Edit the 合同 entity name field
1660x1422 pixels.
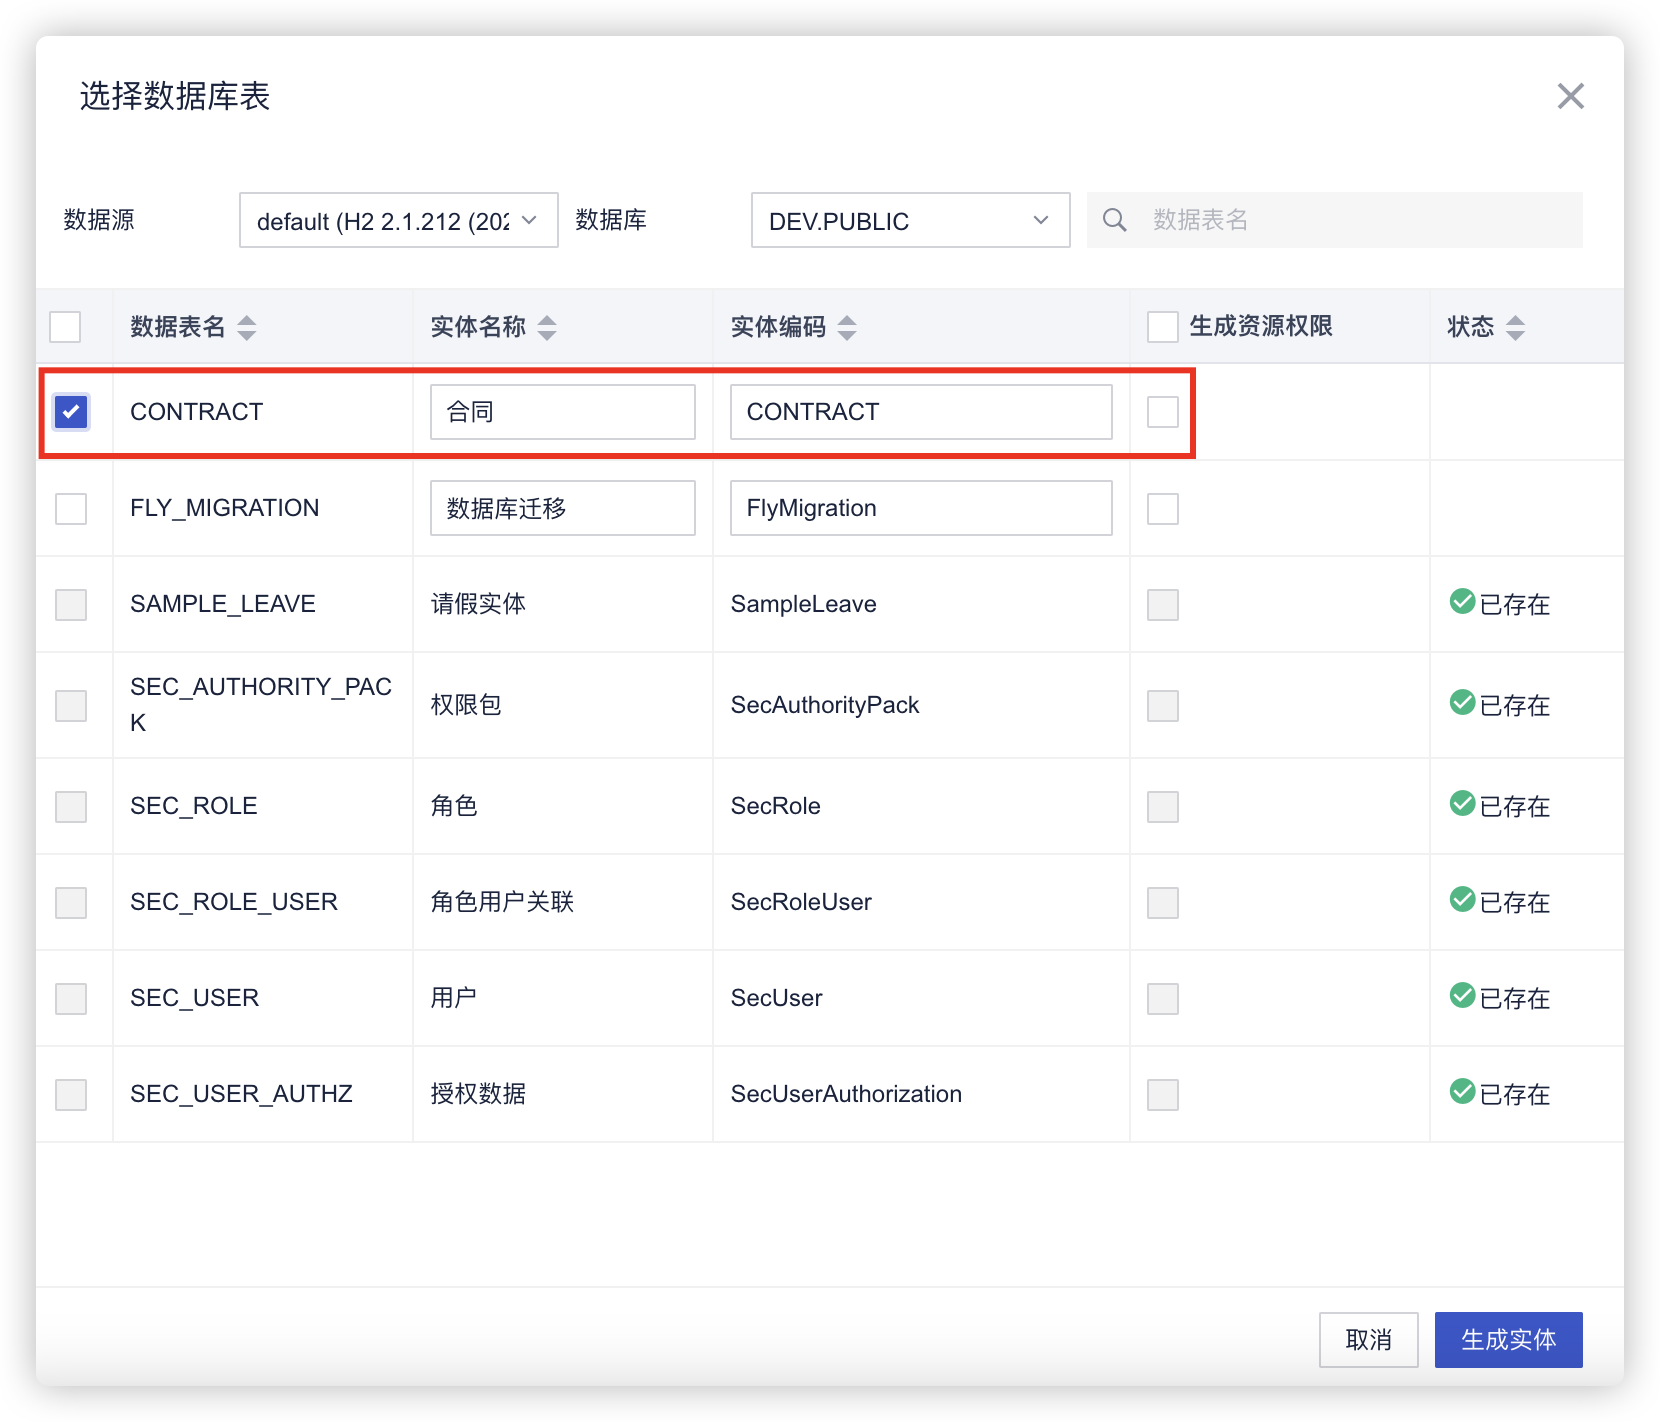562,412
